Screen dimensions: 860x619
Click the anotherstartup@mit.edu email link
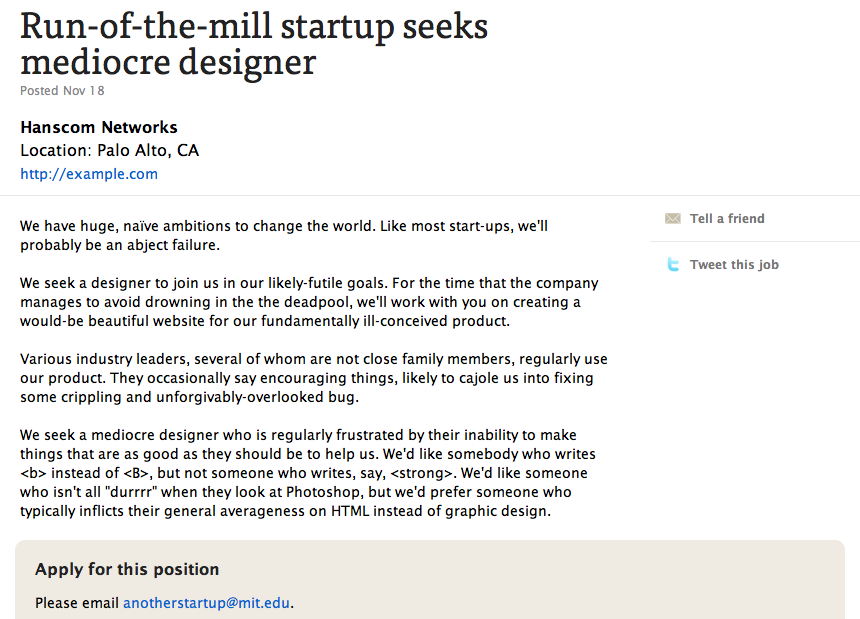tap(207, 603)
